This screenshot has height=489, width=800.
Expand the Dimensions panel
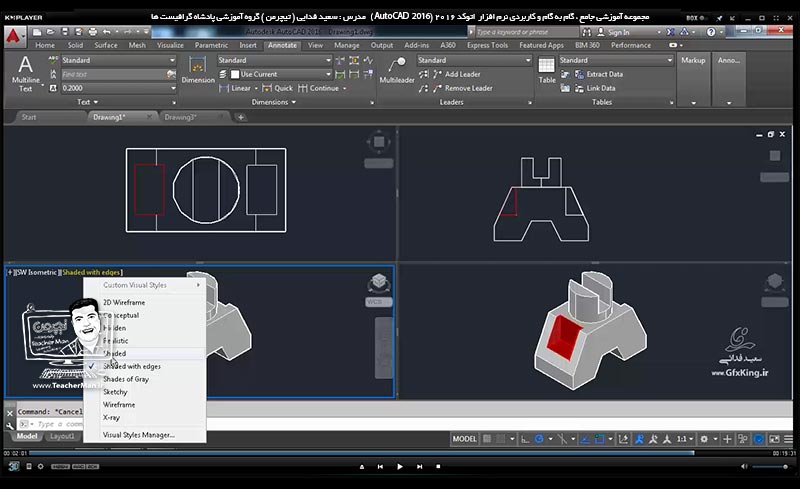pos(273,102)
